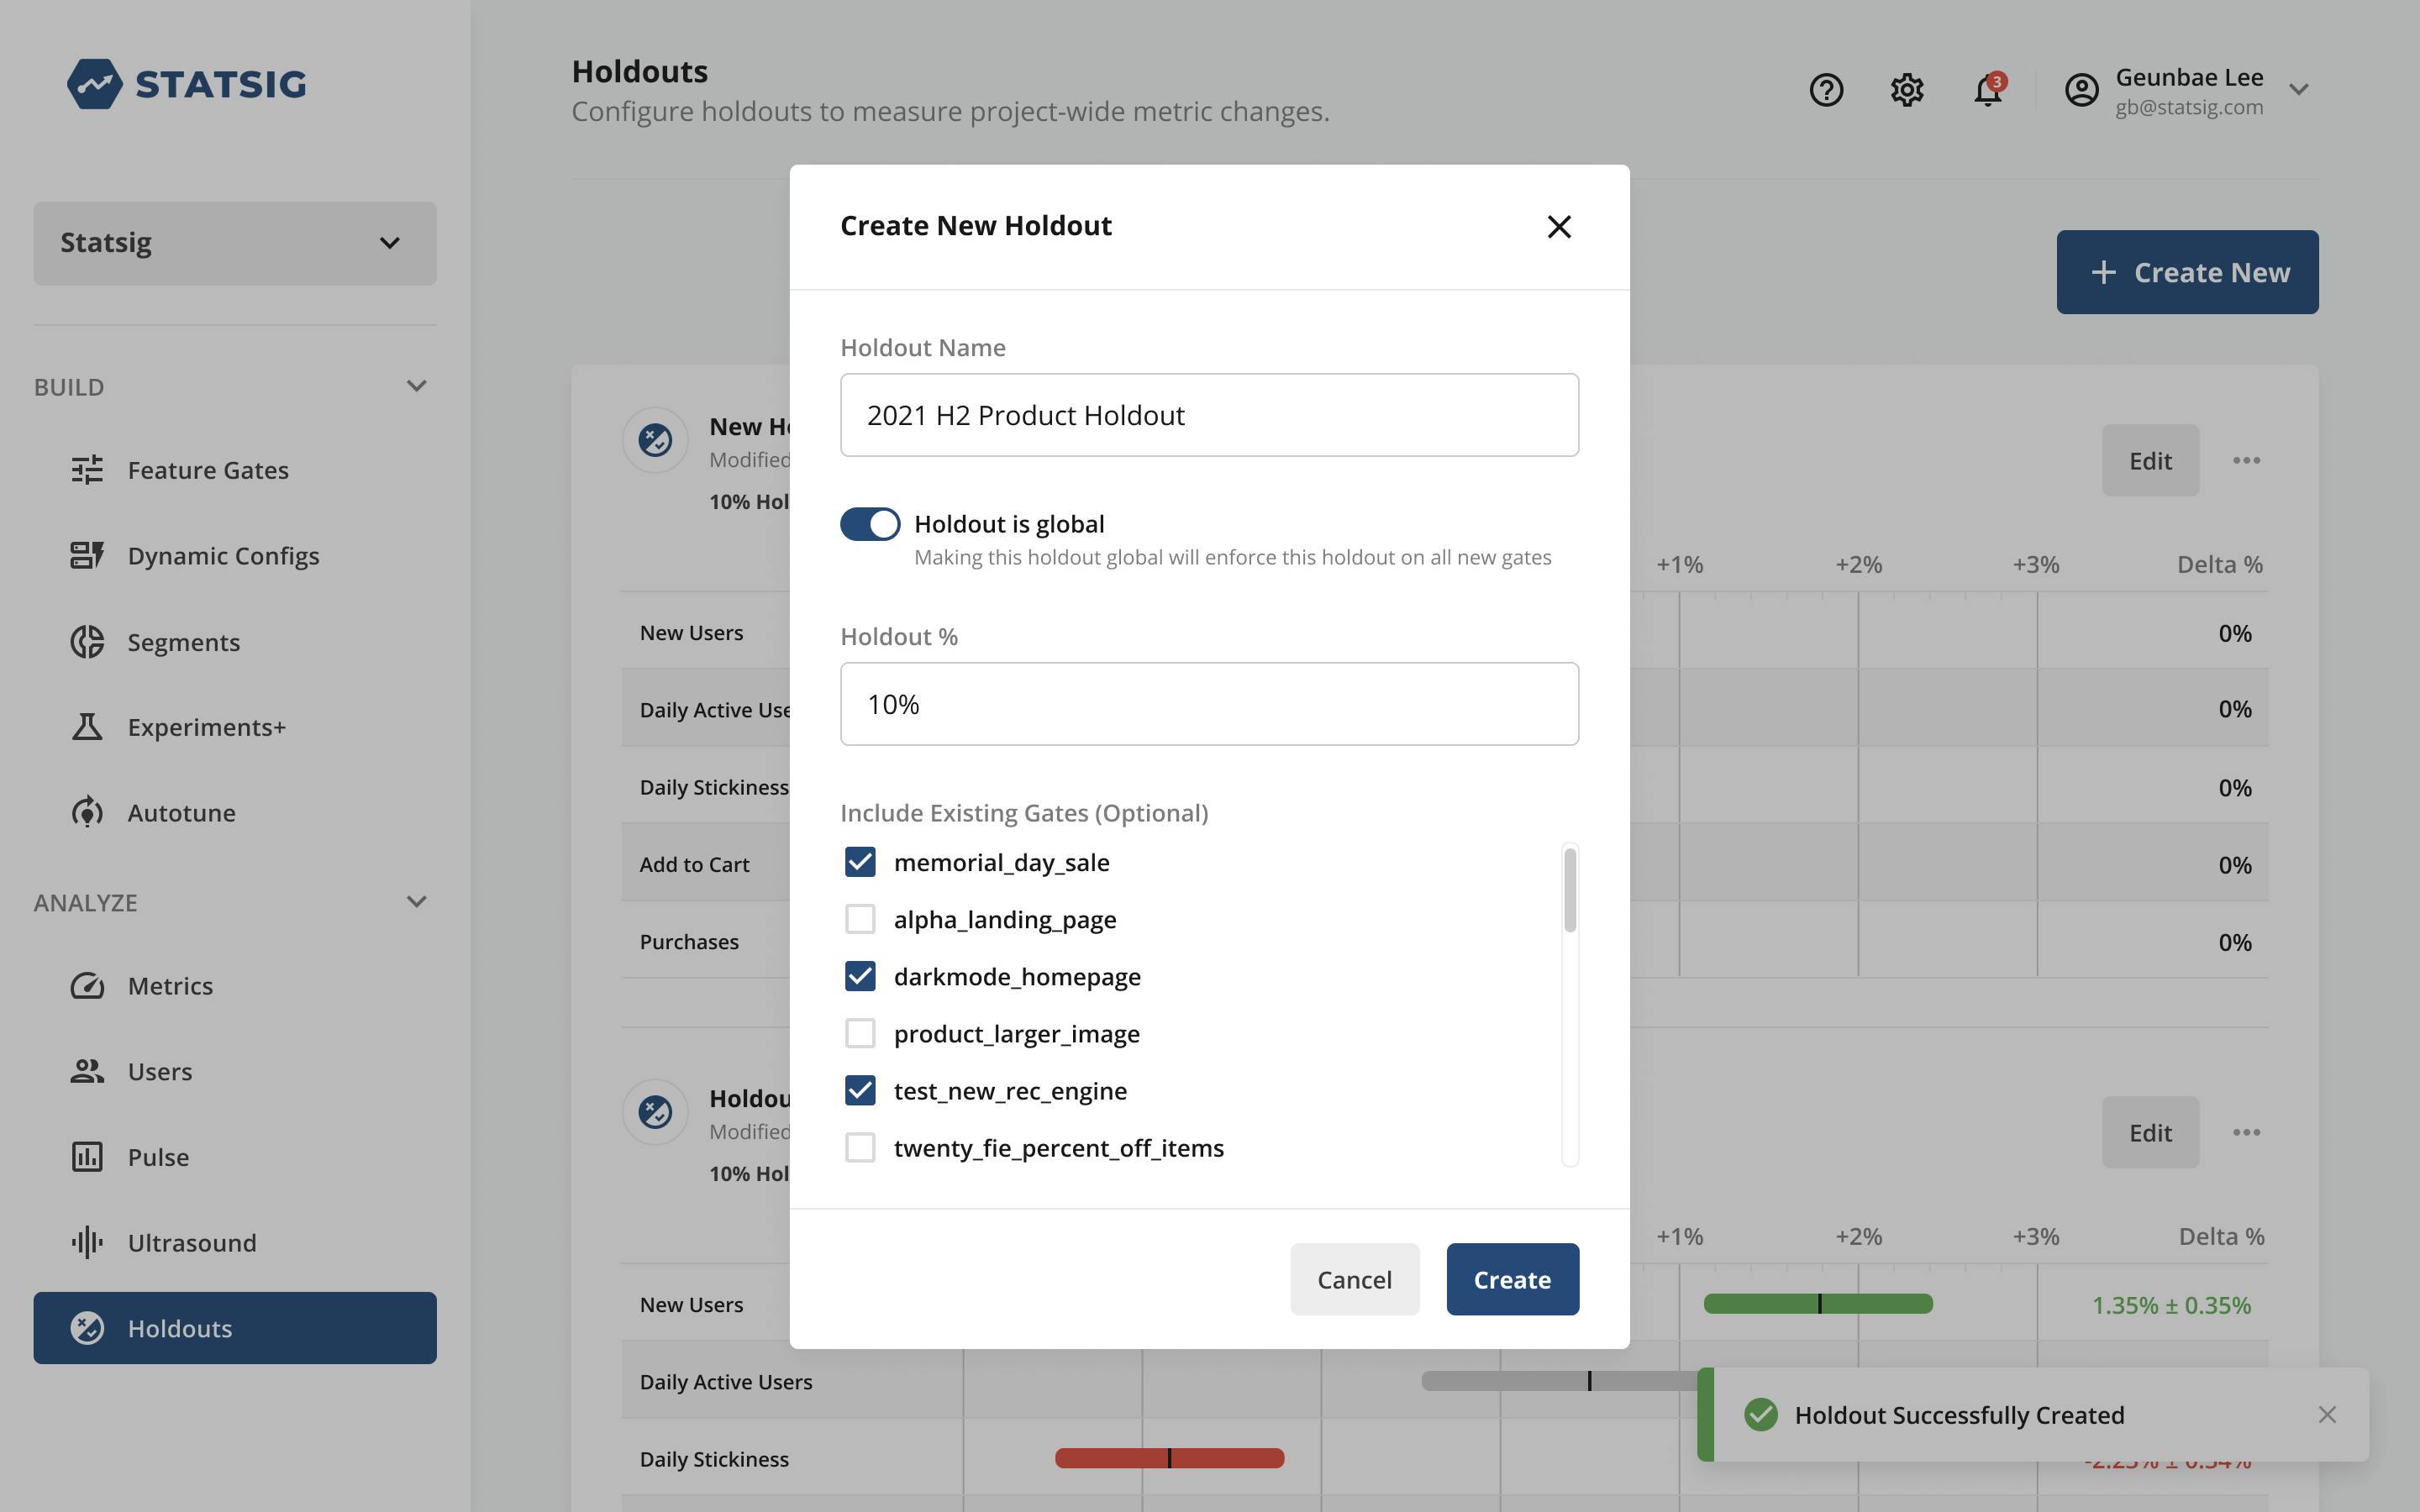Viewport: 2420px width, 1512px height.
Task: Click the Ultrasound waveform icon
Action: 87,1242
